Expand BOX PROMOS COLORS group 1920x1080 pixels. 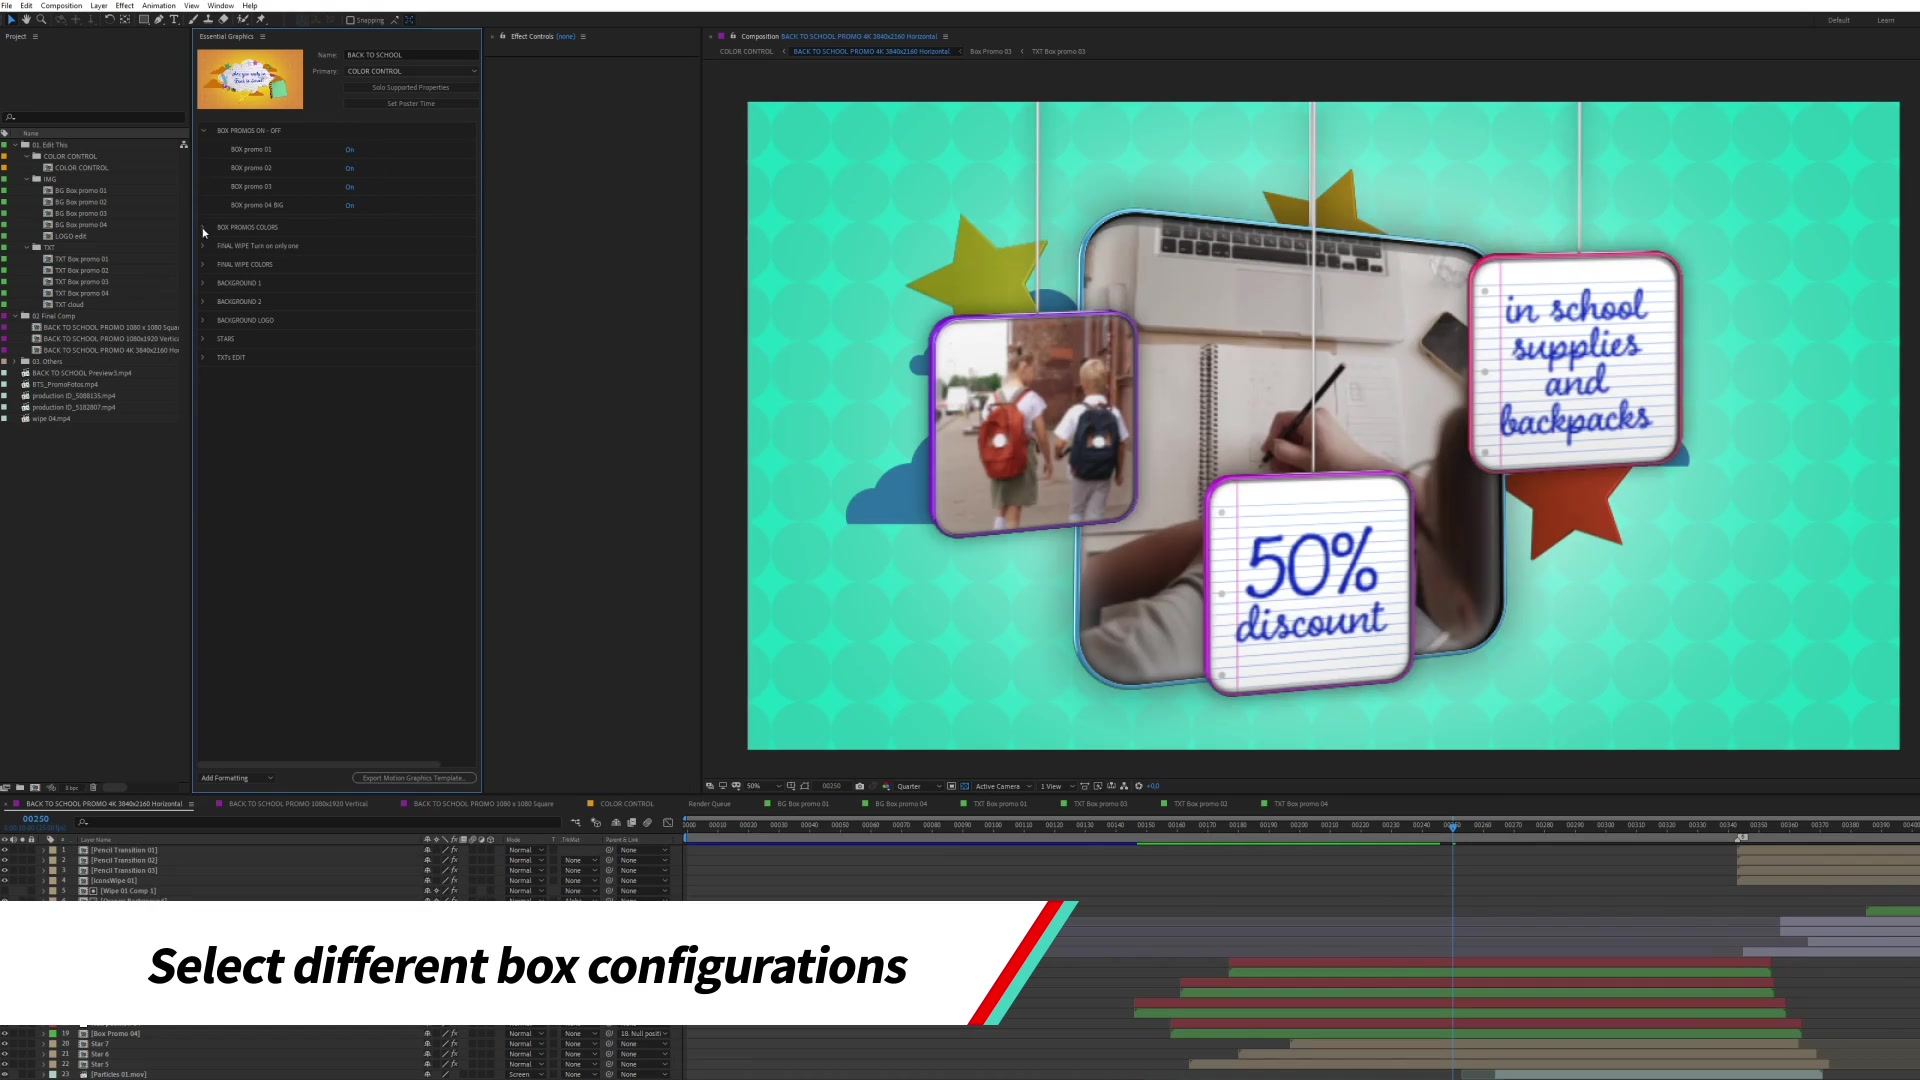203,227
